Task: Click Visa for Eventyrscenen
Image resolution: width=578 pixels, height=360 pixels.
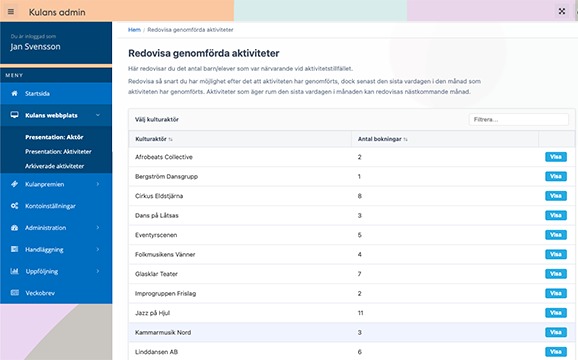Action: (556, 235)
